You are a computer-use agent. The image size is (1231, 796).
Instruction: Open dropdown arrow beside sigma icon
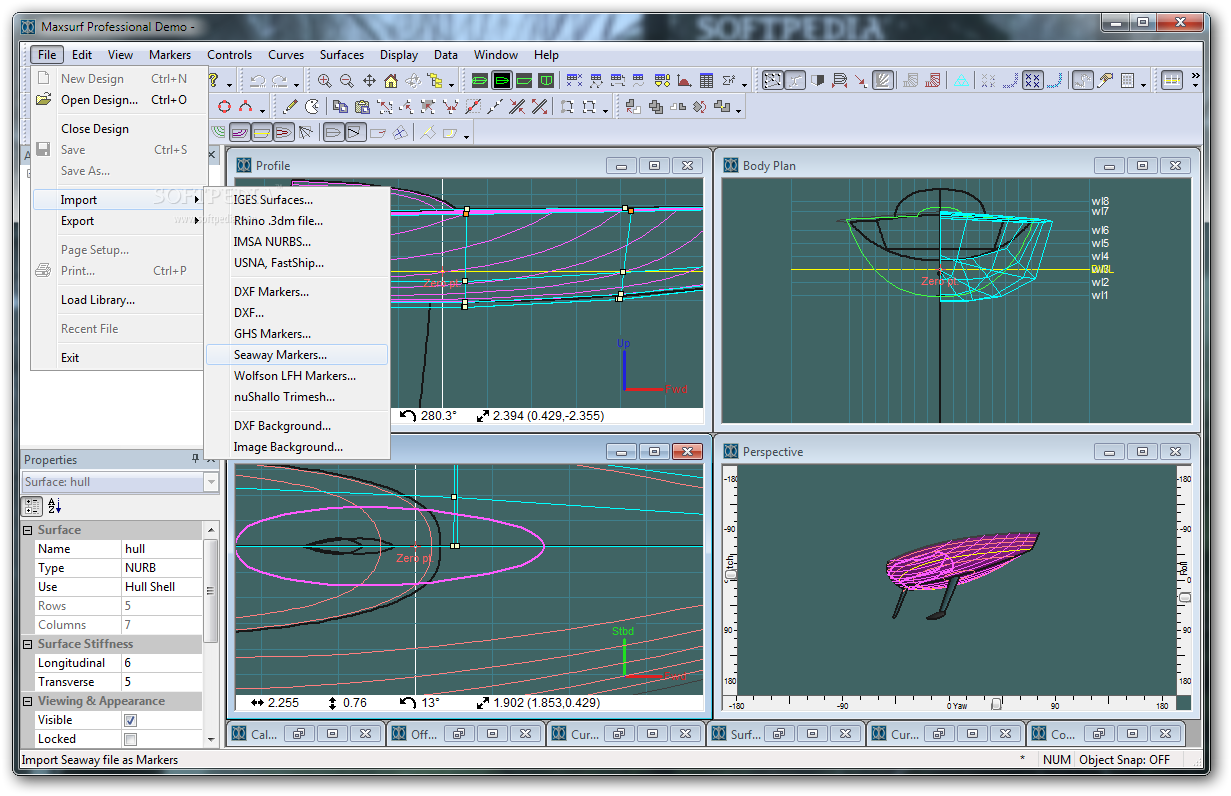pos(745,83)
